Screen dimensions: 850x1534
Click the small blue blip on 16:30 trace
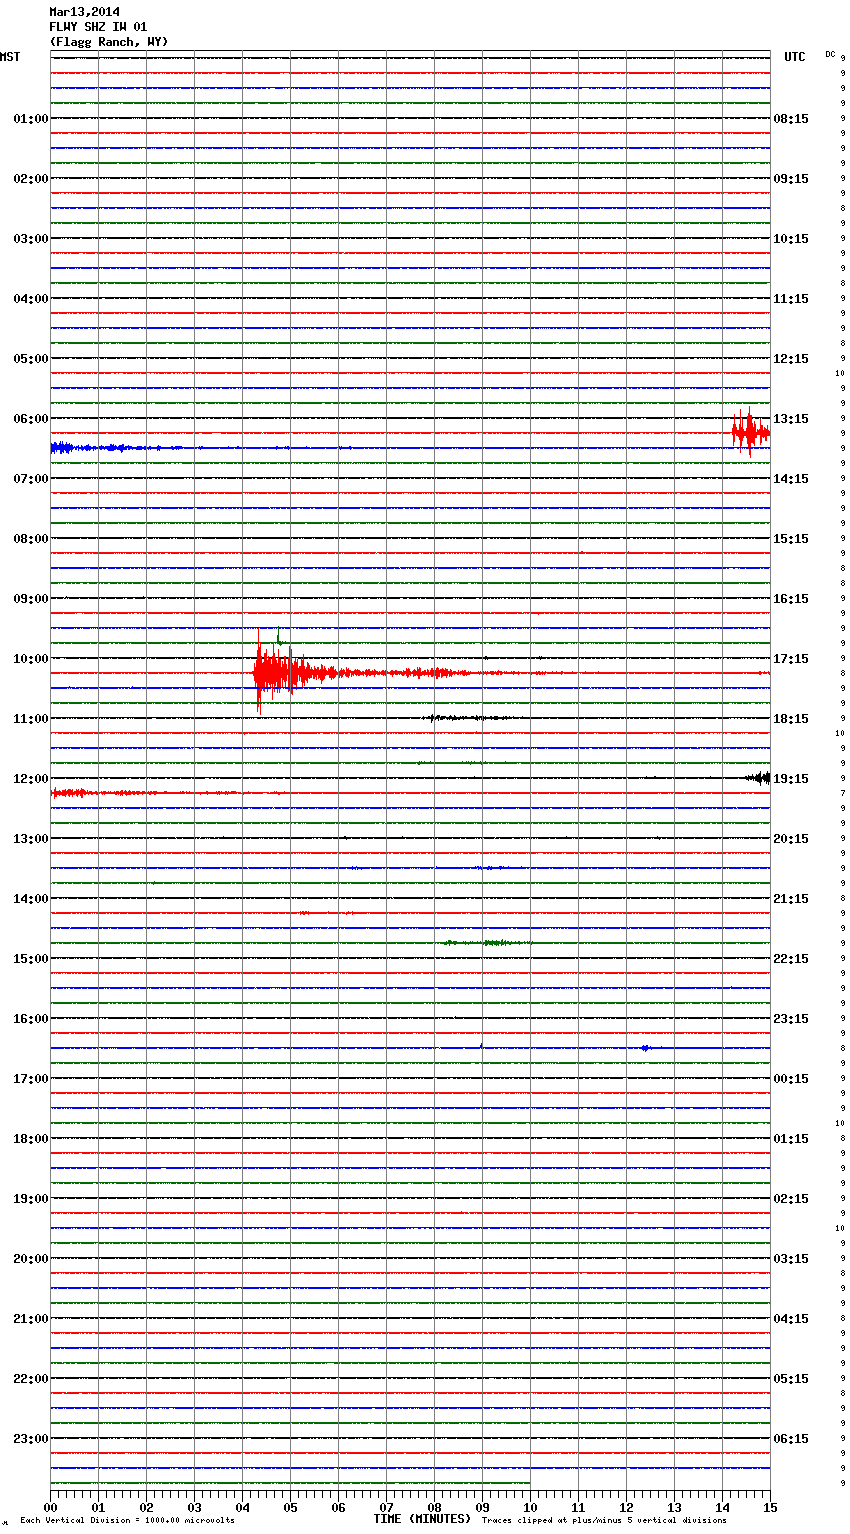[x=645, y=1048]
